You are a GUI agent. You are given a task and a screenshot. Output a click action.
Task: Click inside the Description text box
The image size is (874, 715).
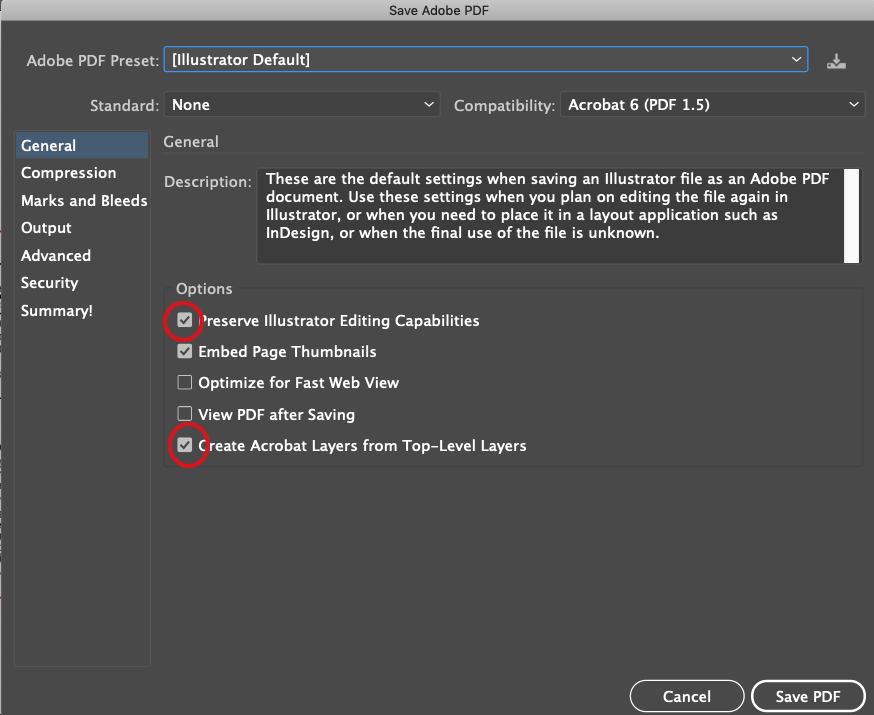click(x=550, y=216)
